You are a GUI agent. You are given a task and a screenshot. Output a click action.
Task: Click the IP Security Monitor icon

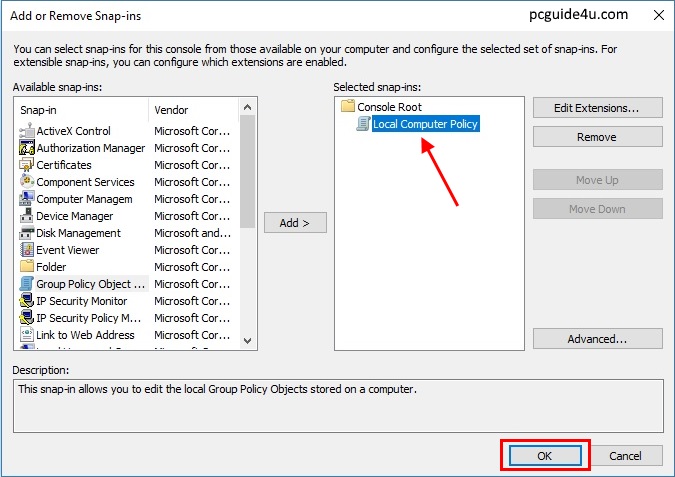click(27, 301)
